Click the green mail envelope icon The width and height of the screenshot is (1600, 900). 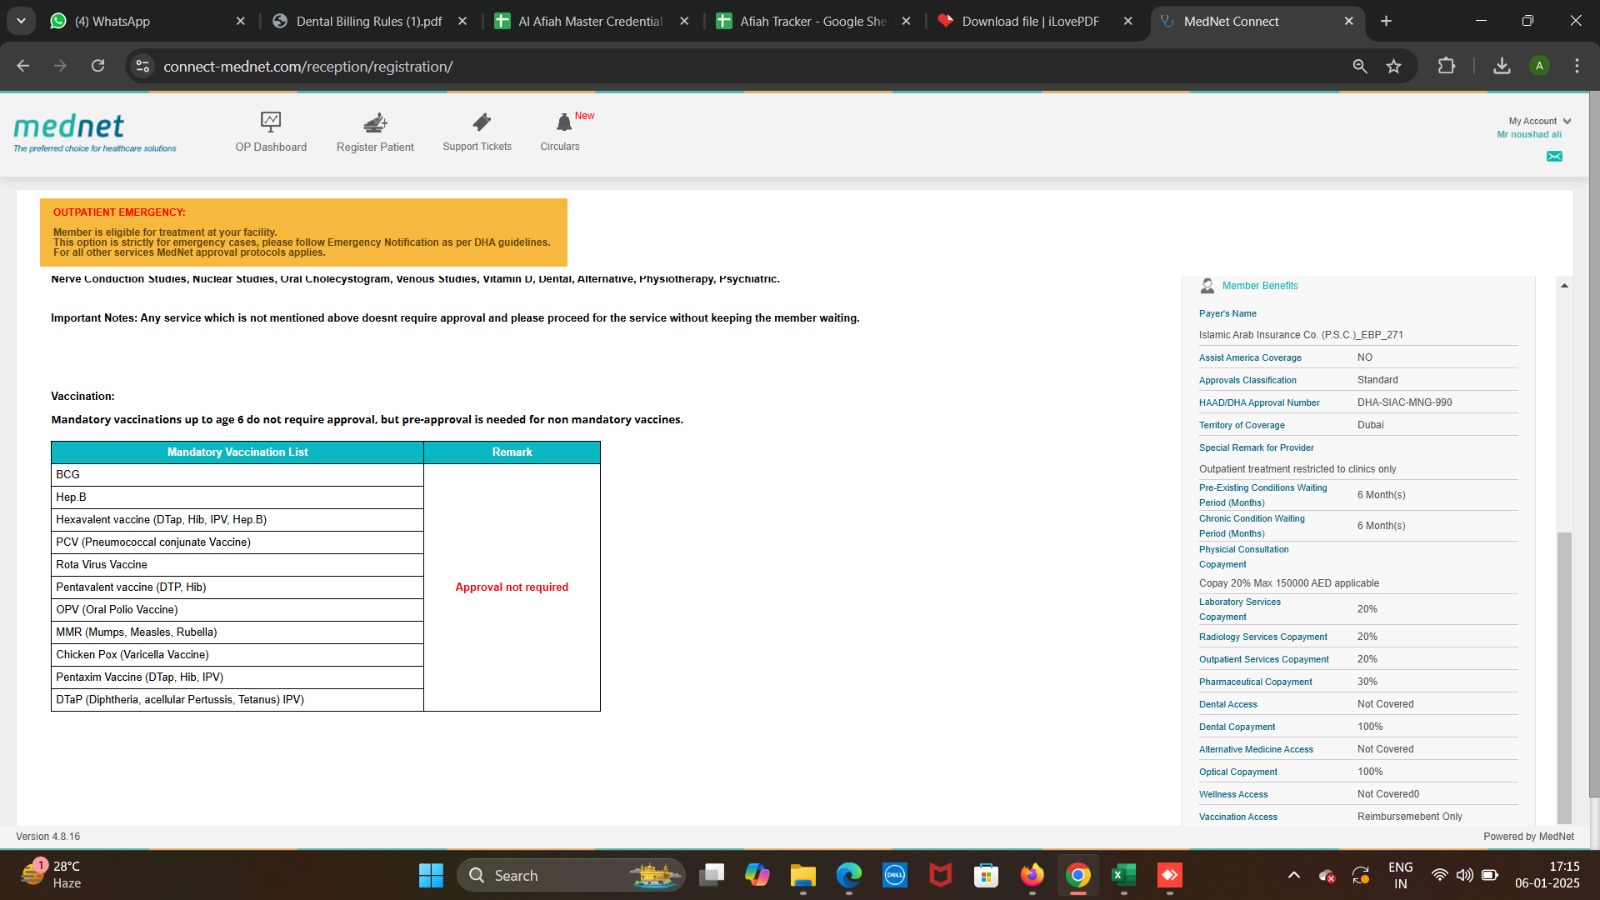pos(1554,156)
